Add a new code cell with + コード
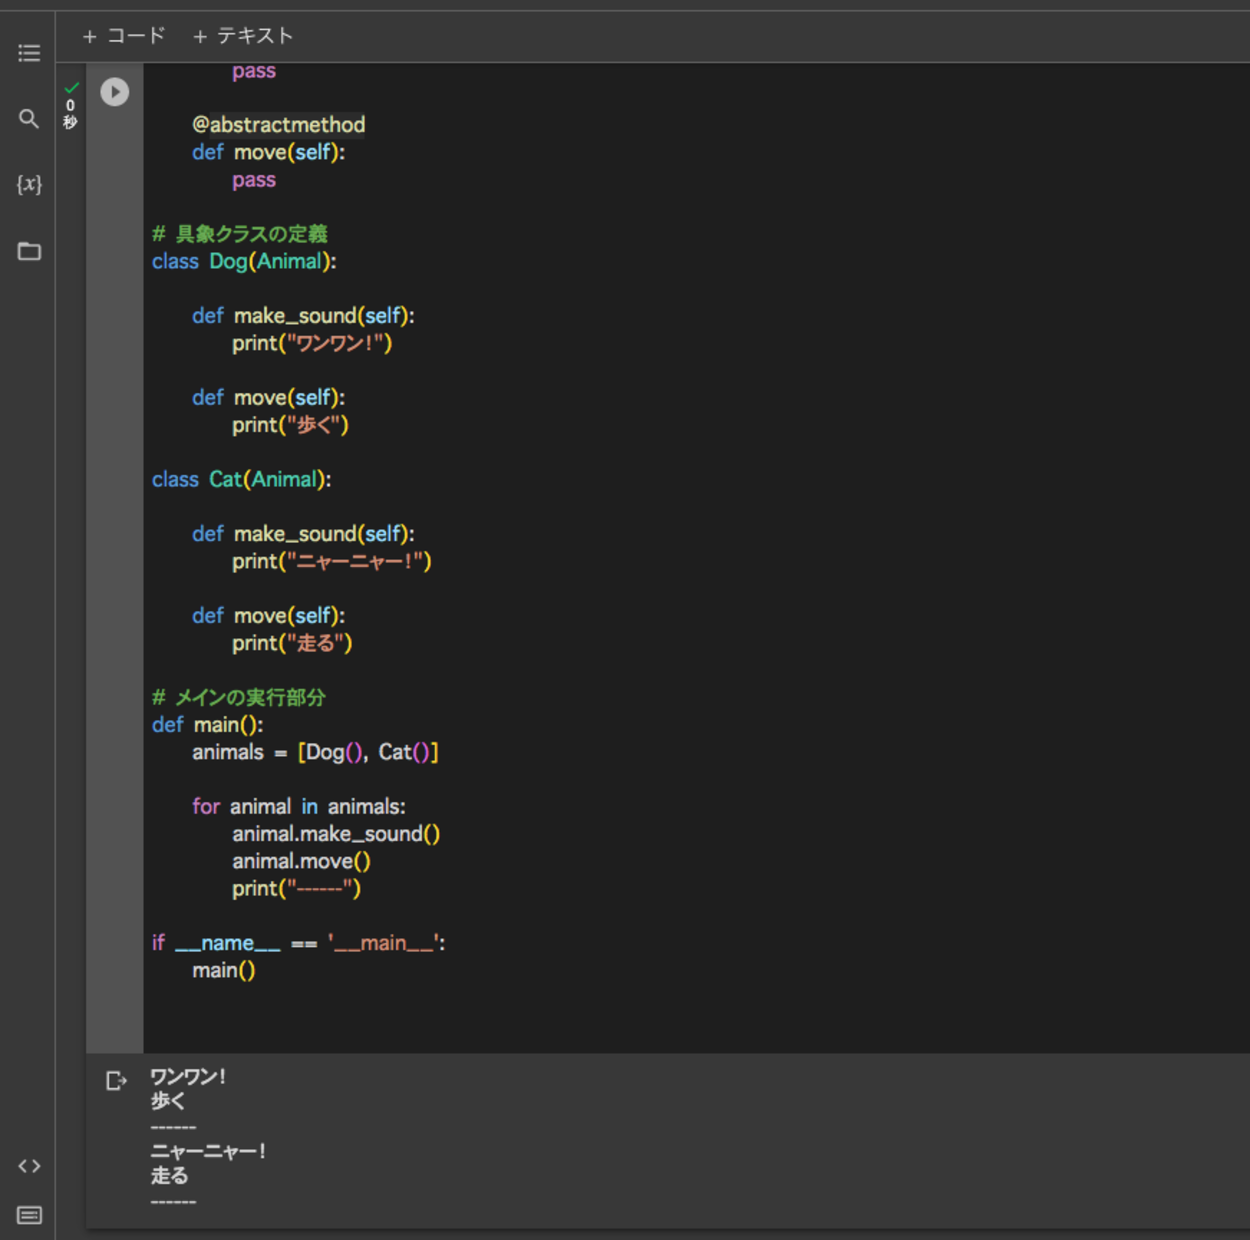The image size is (1250, 1240). [x=124, y=36]
